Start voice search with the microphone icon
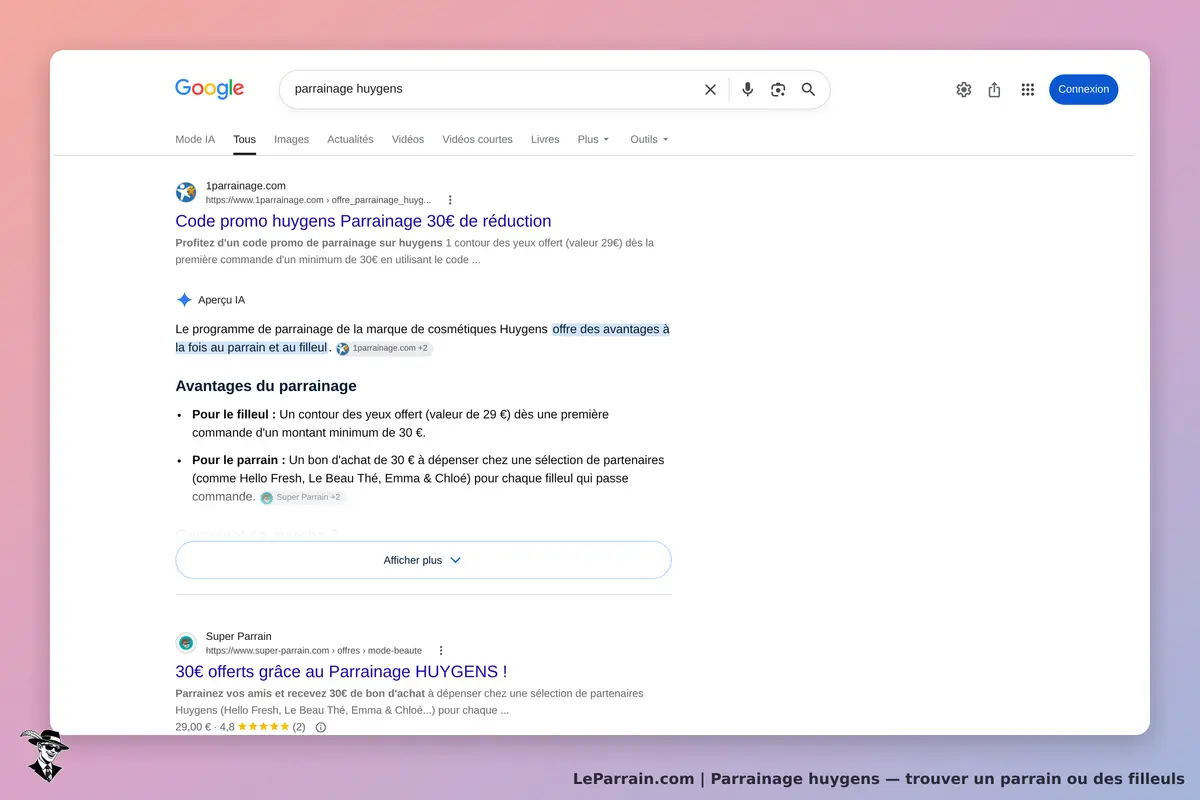The height and width of the screenshot is (800, 1200). coord(747,89)
